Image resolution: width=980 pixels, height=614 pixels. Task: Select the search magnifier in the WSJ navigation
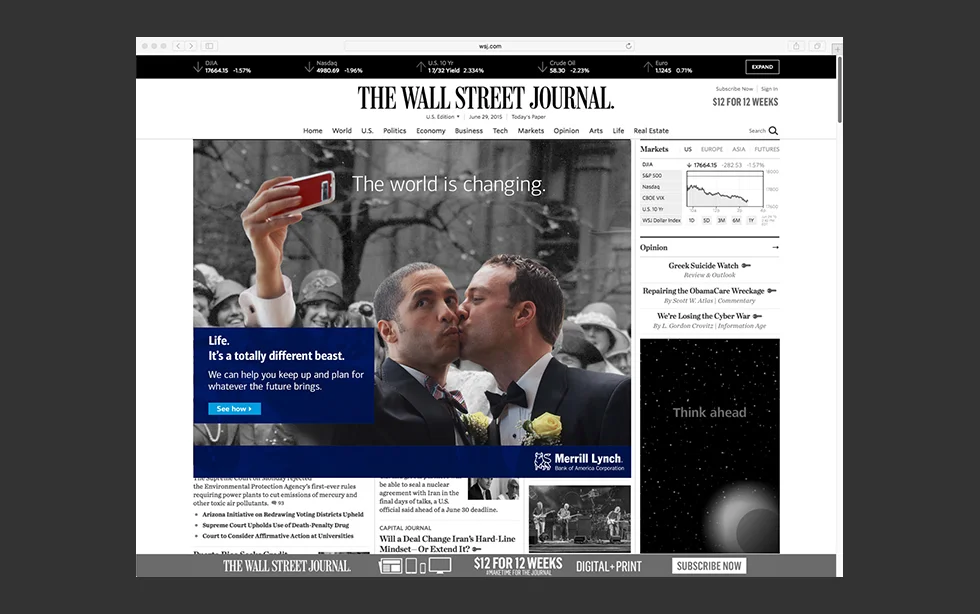[770, 131]
